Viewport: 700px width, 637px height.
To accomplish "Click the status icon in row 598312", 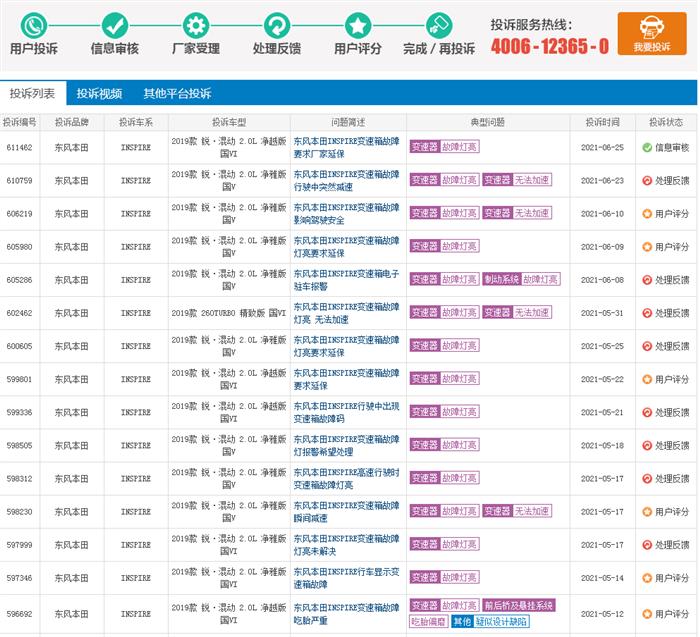I will tap(647, 479).
